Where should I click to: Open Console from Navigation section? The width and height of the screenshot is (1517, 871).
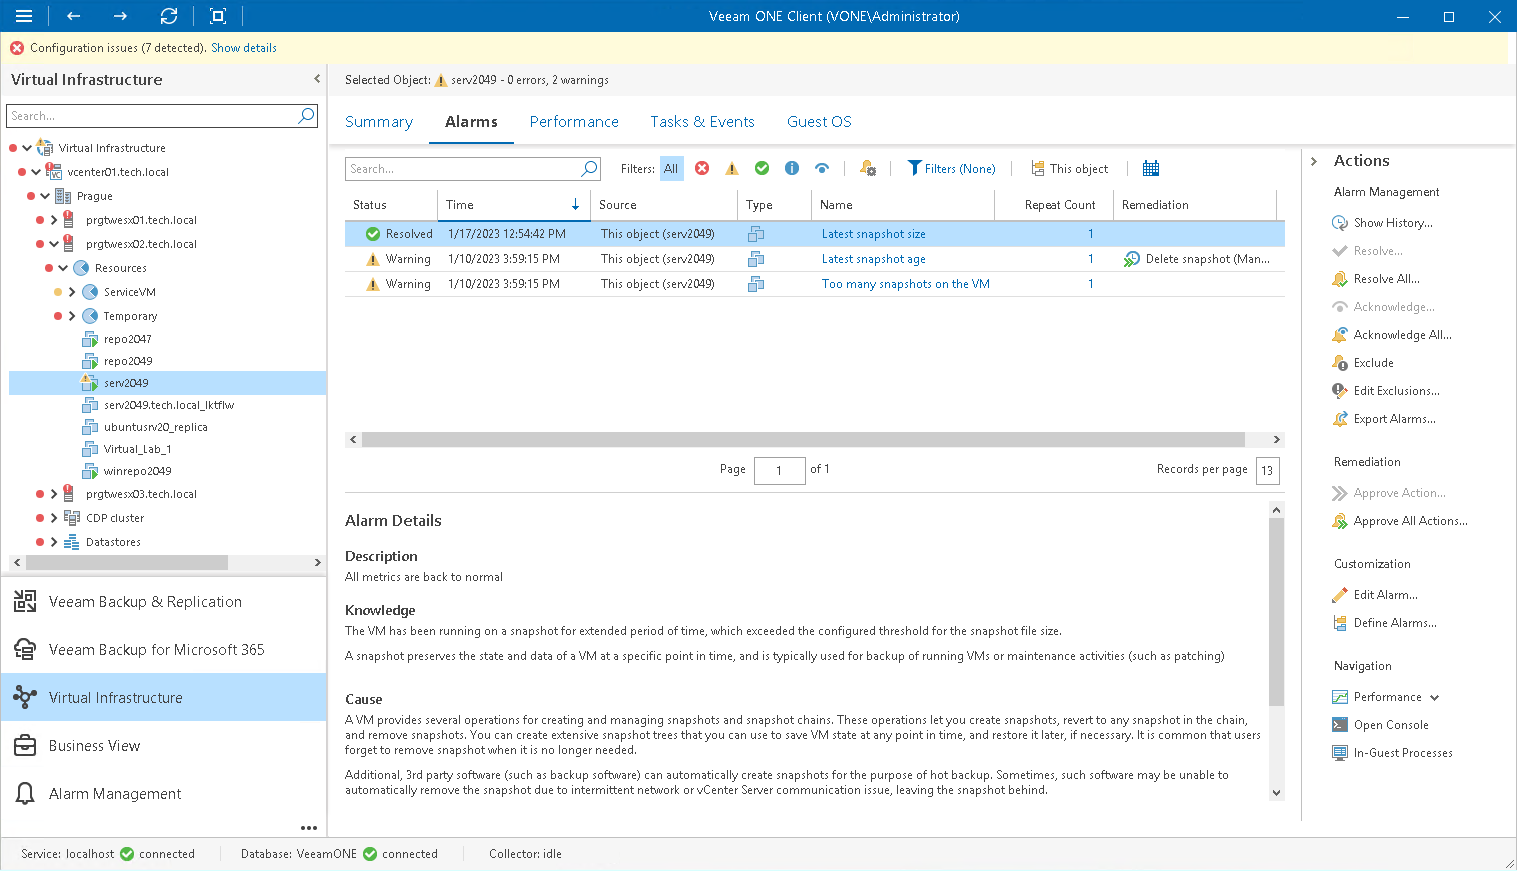coord(1381,725)
